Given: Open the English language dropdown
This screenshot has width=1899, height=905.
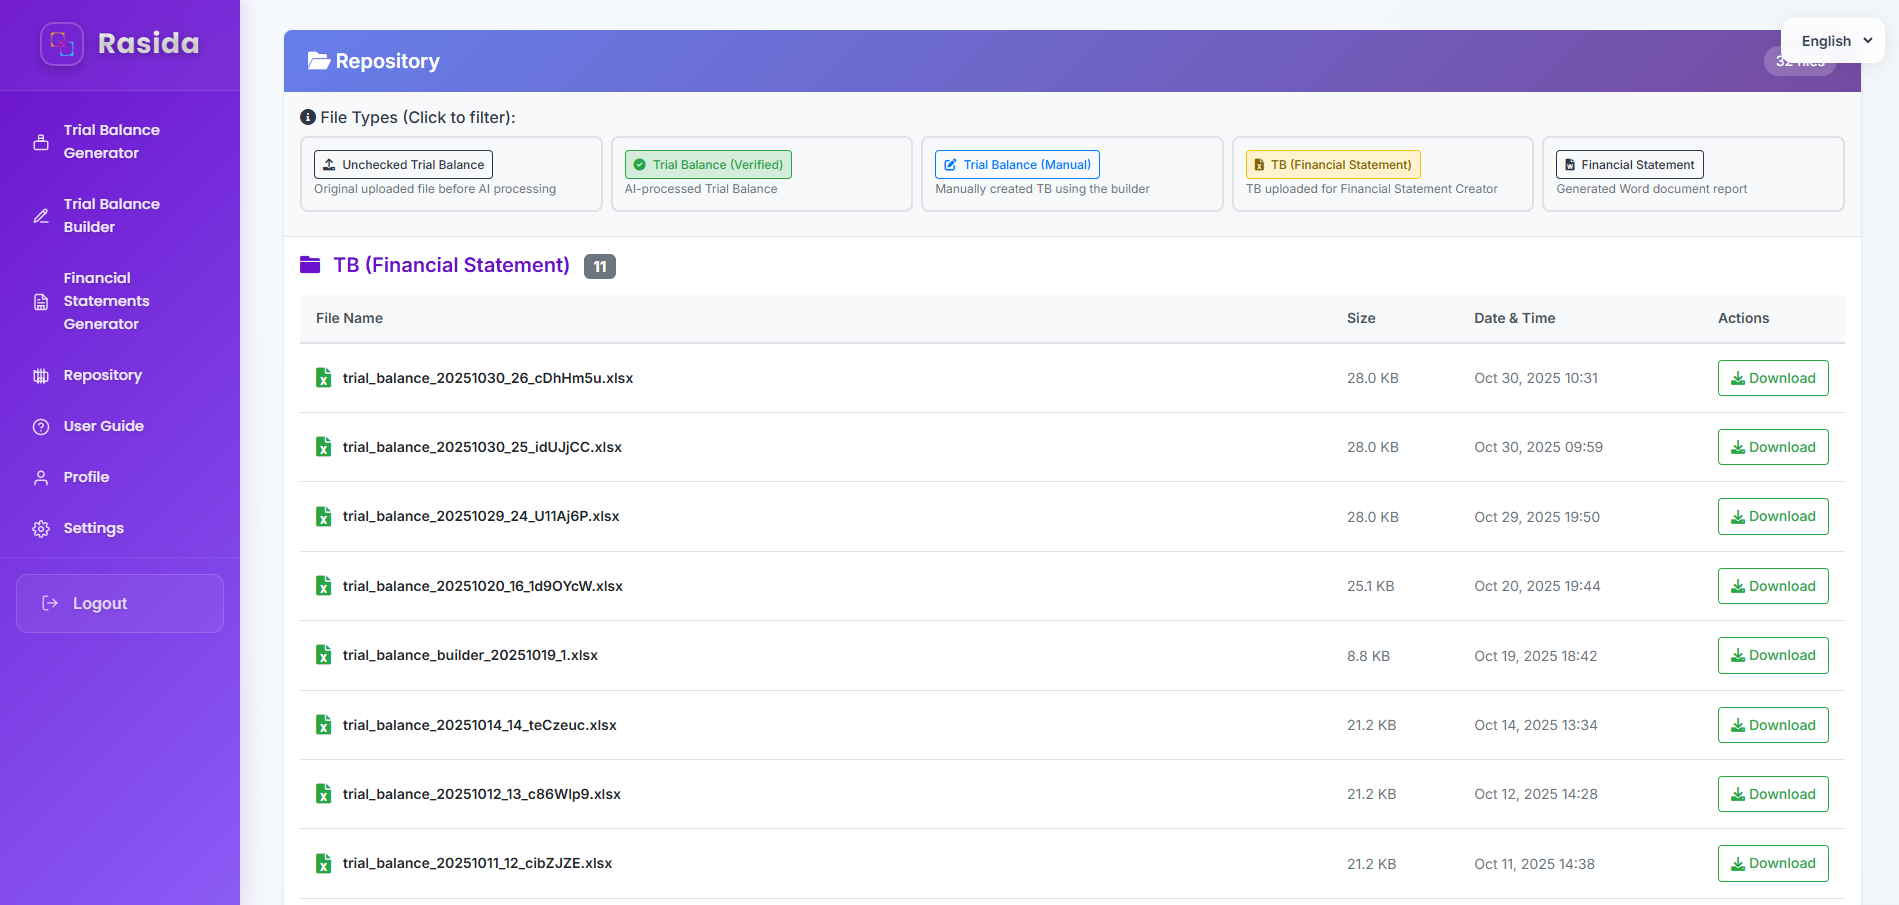Looking at the screenshot, I should pyautogui.click(x=1832, y=41).
